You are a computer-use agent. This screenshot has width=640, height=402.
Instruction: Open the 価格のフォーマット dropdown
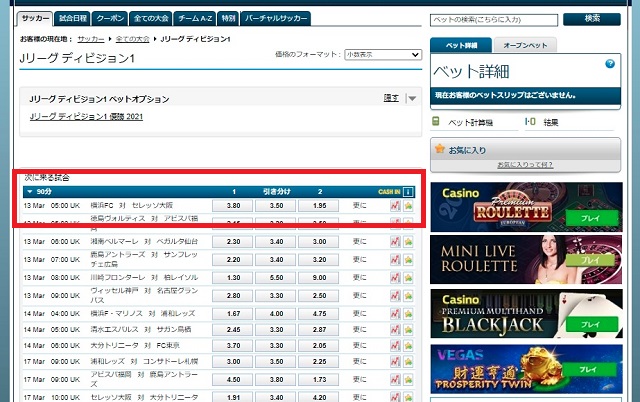(382, 55)
